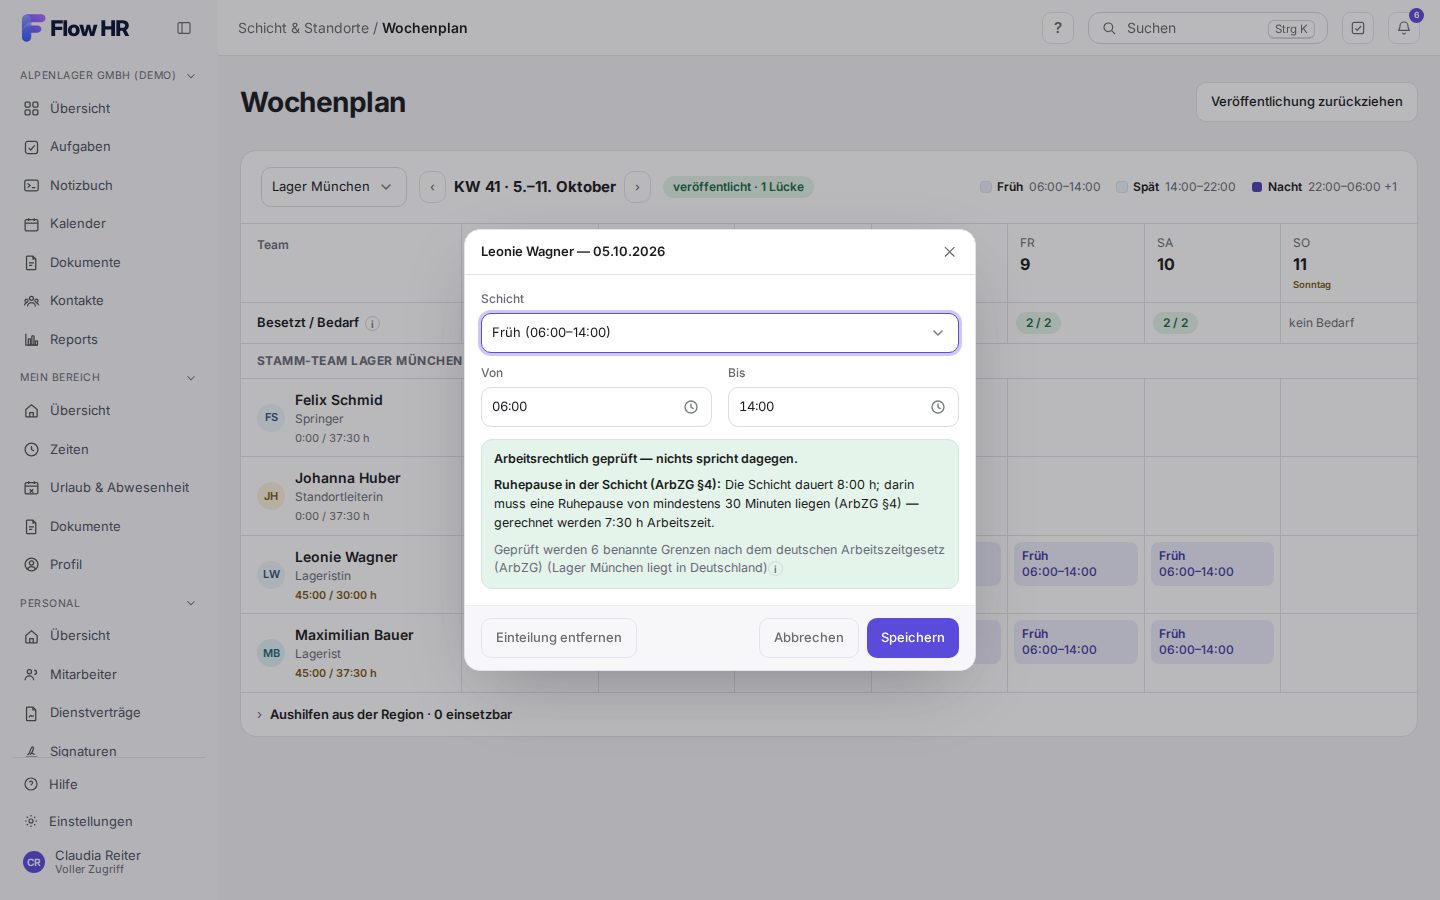Go to previous week arrow

(432, 187)
